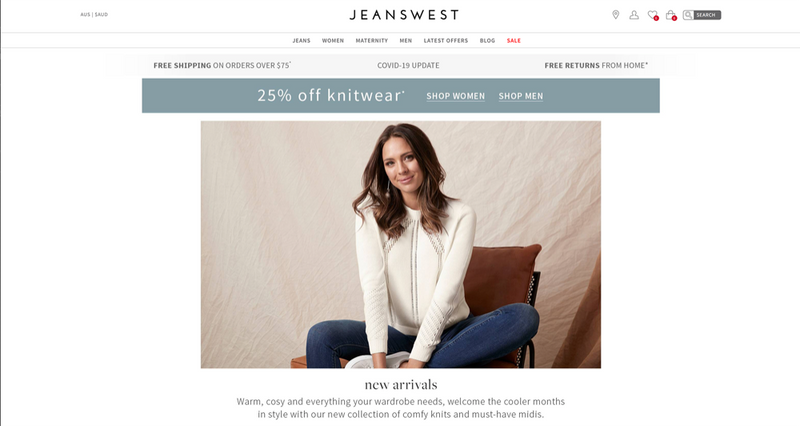This screenshot has height=426, width=800.
Task: Open the Maternity menu
Action: 371,41
